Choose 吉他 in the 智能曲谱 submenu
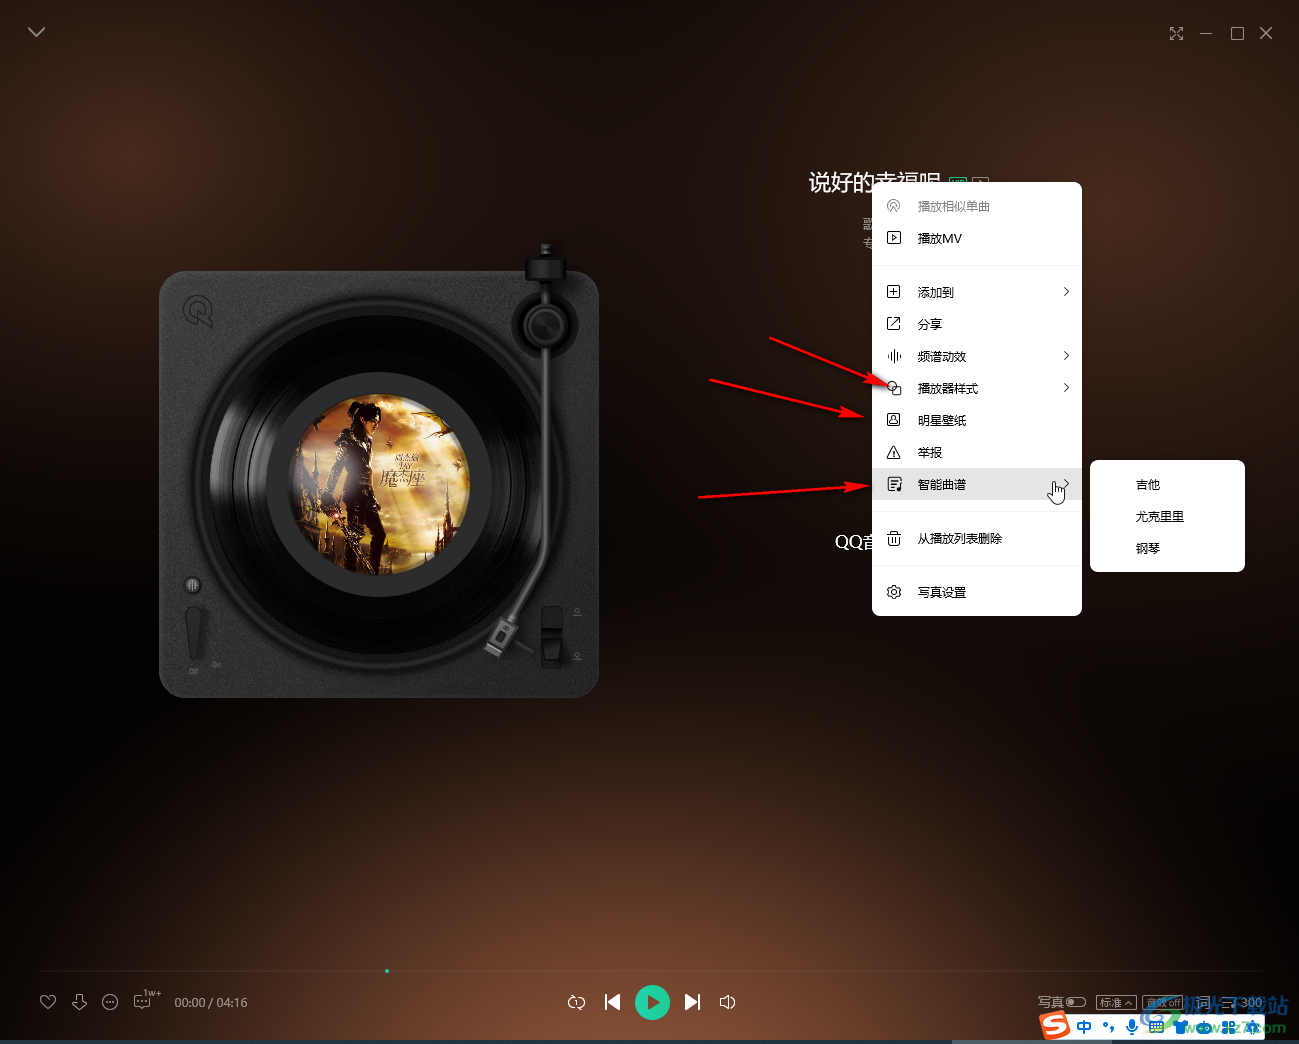 click(x=1167, y=484)
